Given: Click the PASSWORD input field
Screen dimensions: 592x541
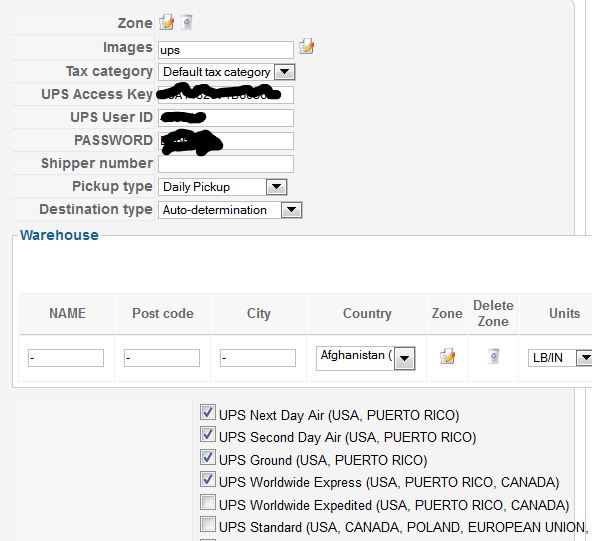Looking at the screenshot, I should 225,141.
